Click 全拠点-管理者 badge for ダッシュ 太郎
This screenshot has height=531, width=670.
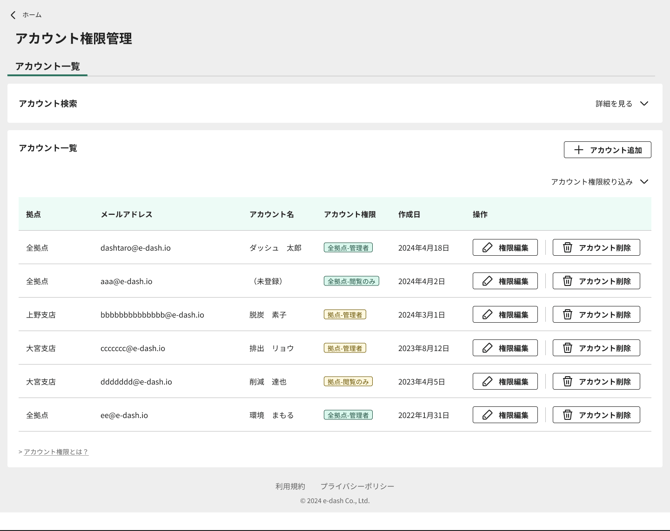348,248
